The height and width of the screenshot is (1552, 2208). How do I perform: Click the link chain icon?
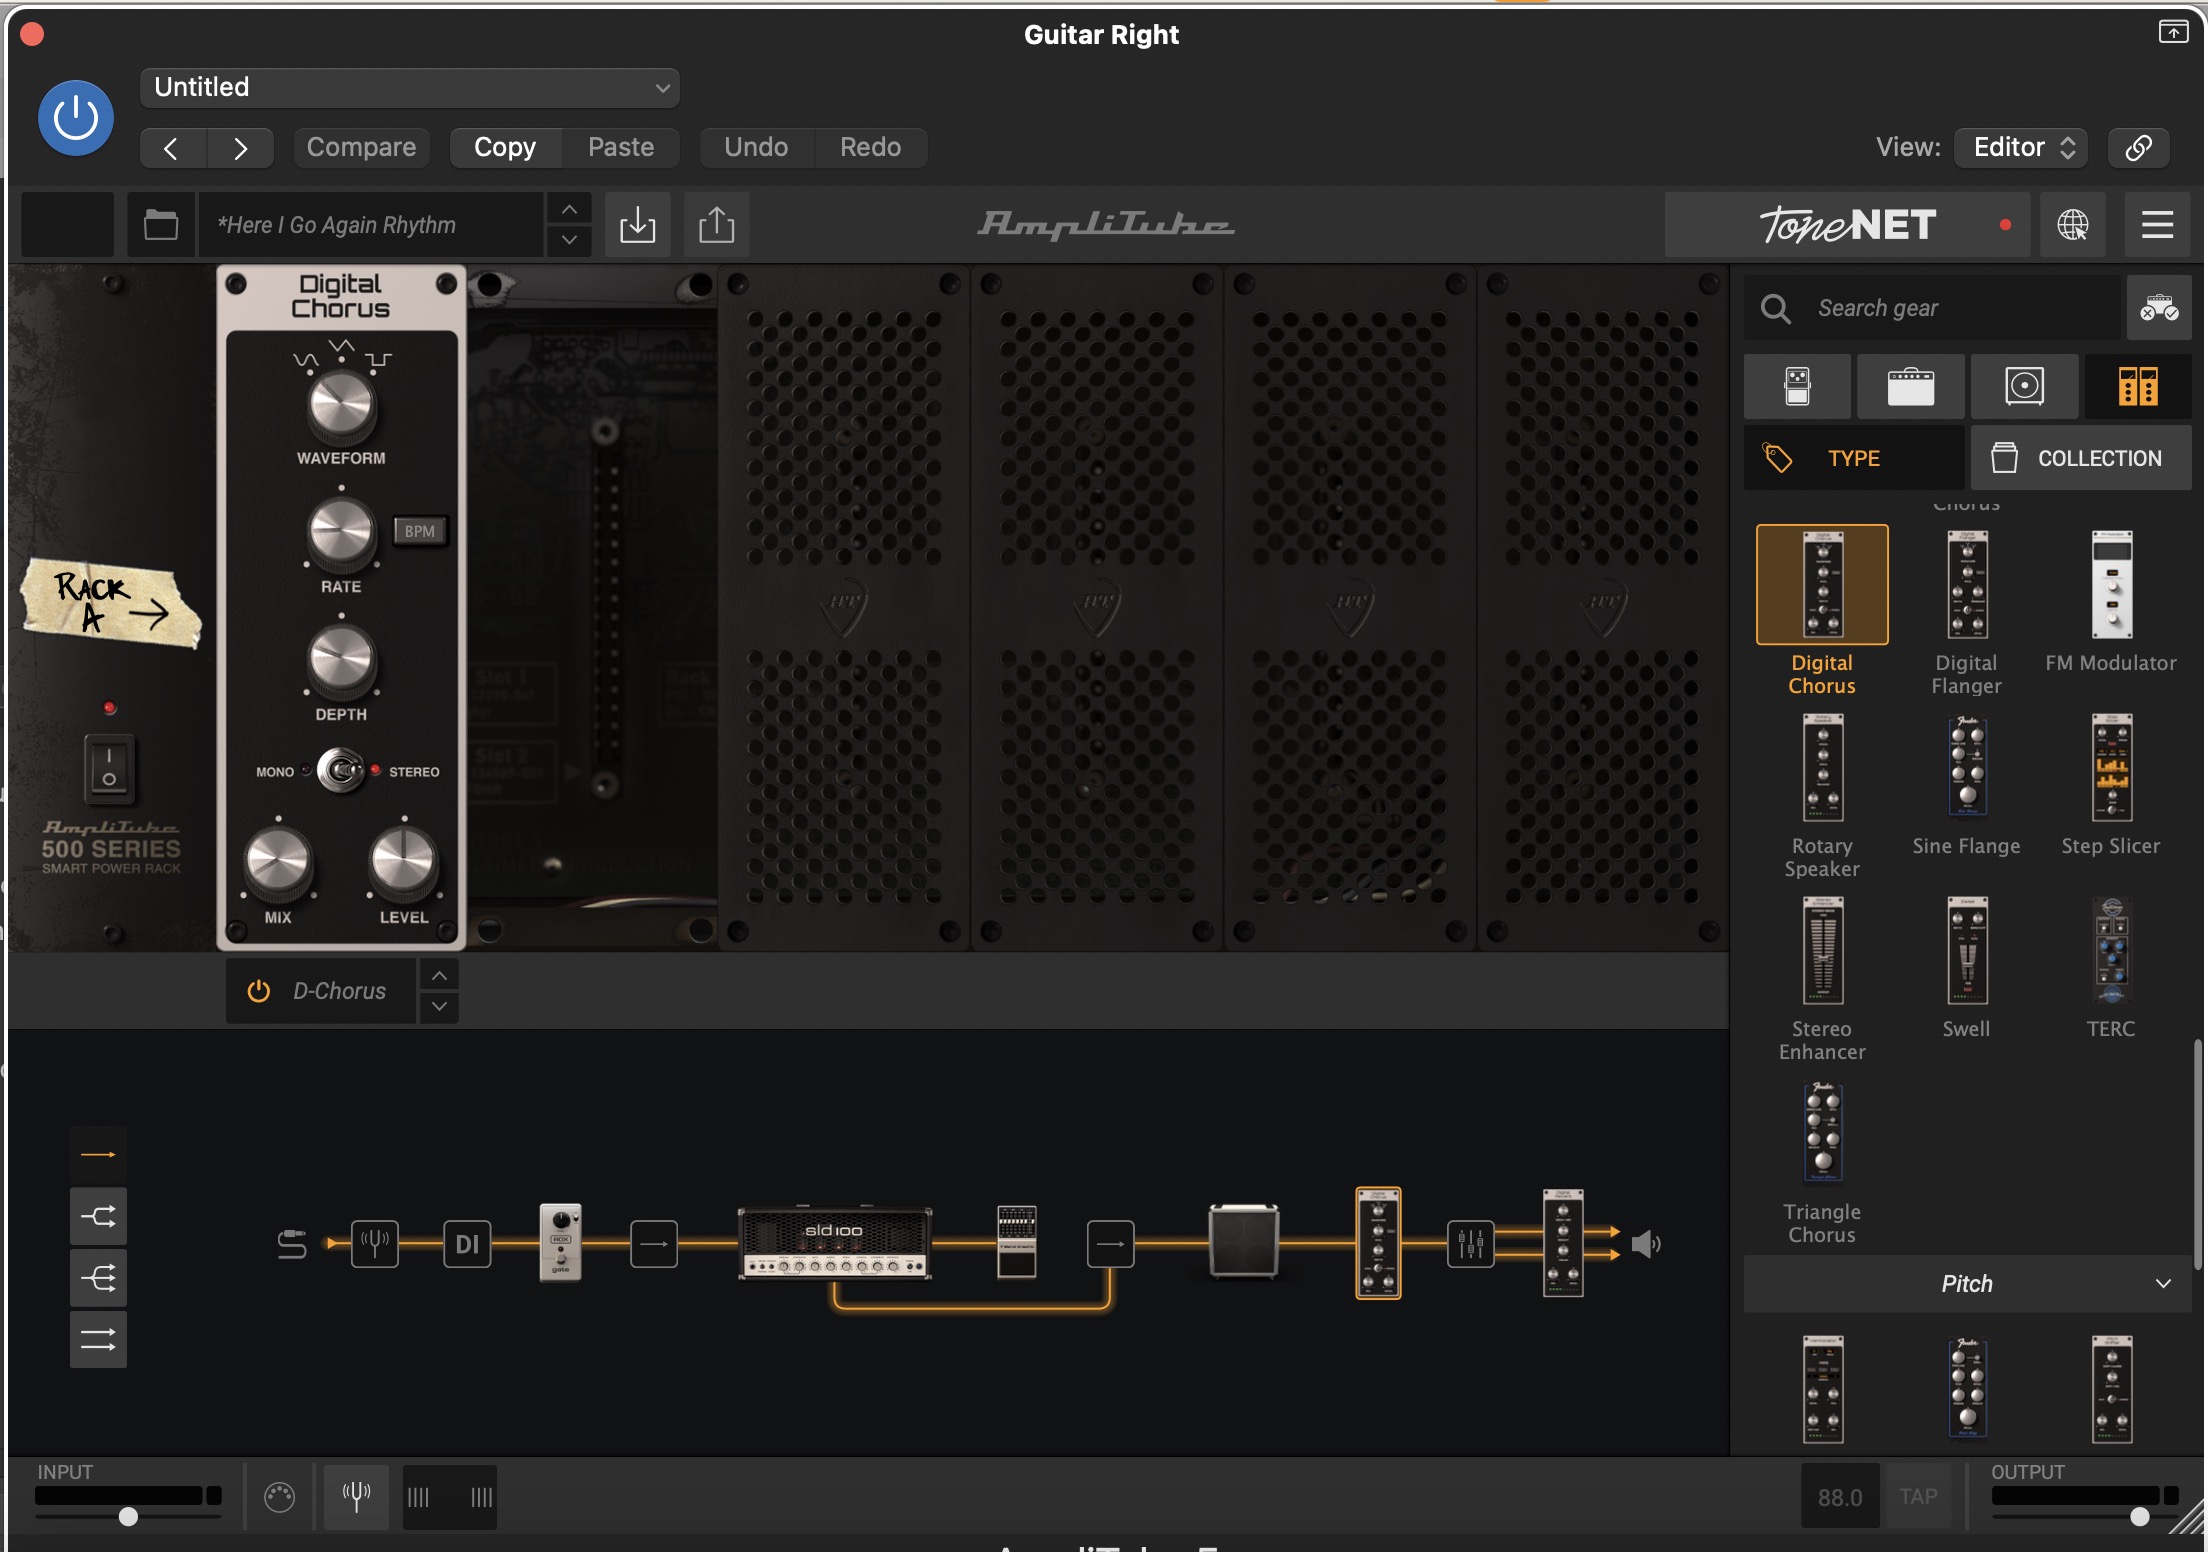click(2138, 148)
